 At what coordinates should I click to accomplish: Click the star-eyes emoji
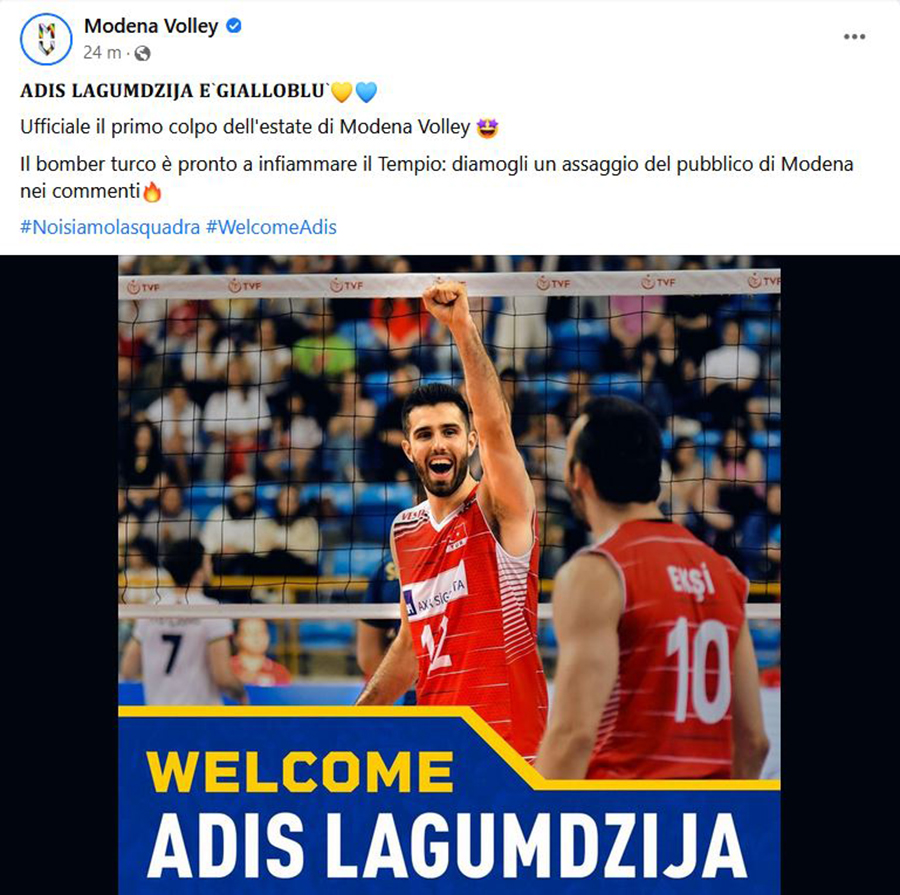click(487, 127)
